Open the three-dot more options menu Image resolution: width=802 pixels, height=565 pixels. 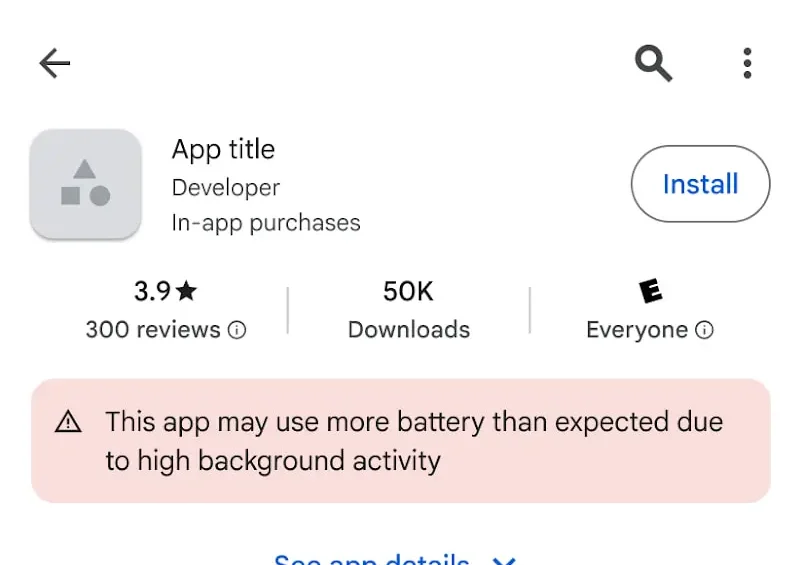pos(747,63)
